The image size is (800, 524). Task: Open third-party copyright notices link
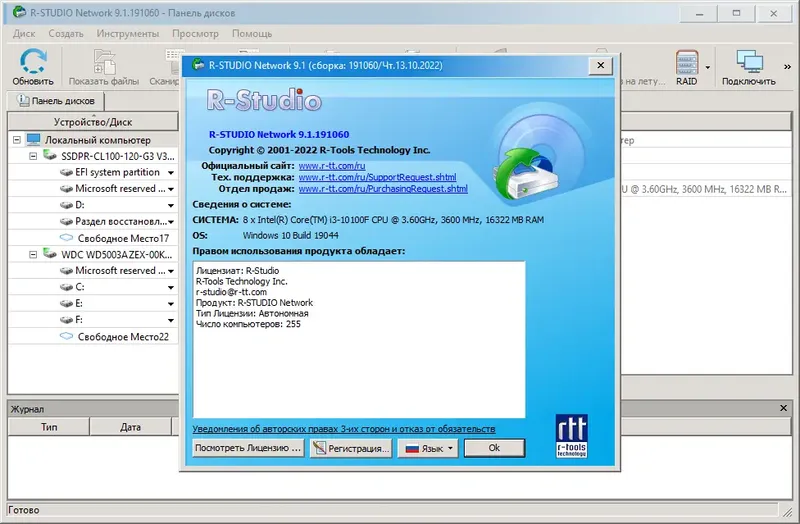click(344, 429)
